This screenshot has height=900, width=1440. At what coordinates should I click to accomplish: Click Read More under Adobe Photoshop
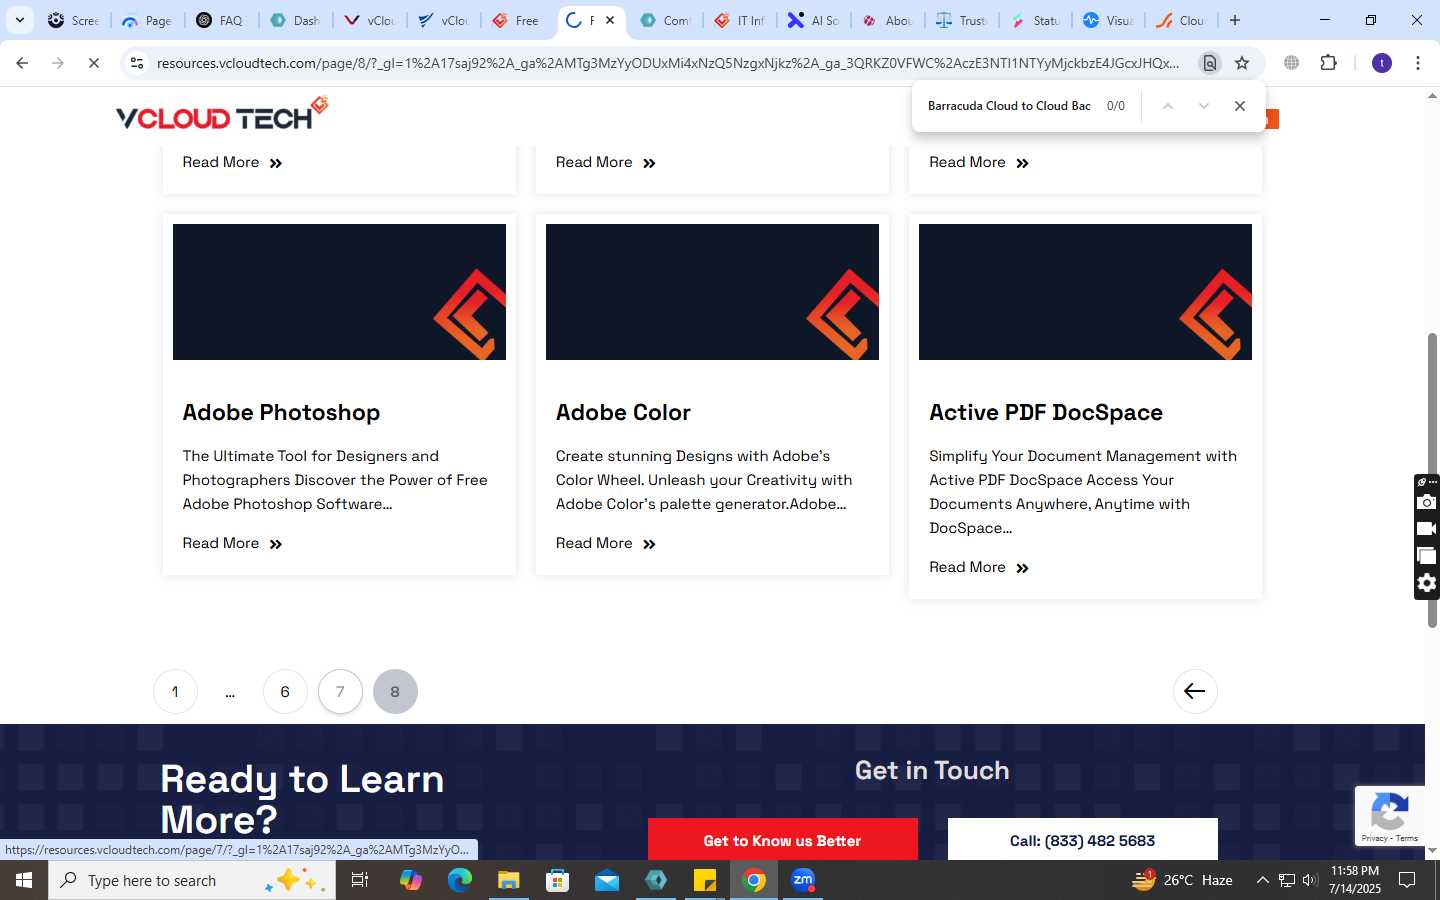[x=232, y=543]
